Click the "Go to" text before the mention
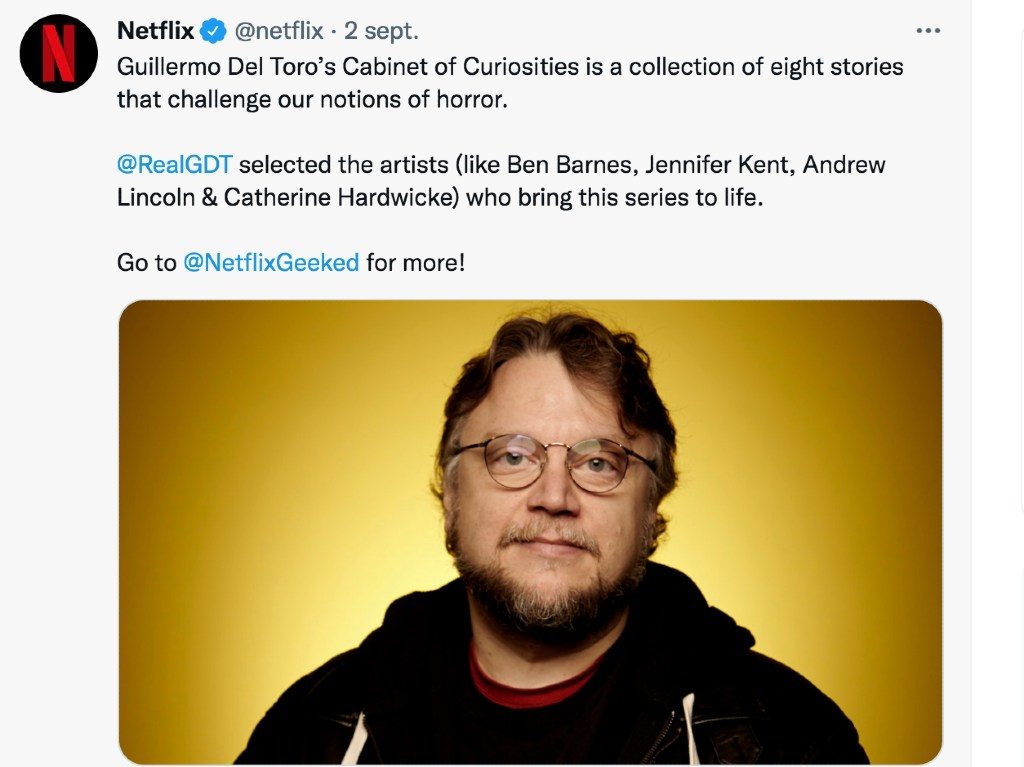This screenshot has width=1024, height=767. [146, 263]
